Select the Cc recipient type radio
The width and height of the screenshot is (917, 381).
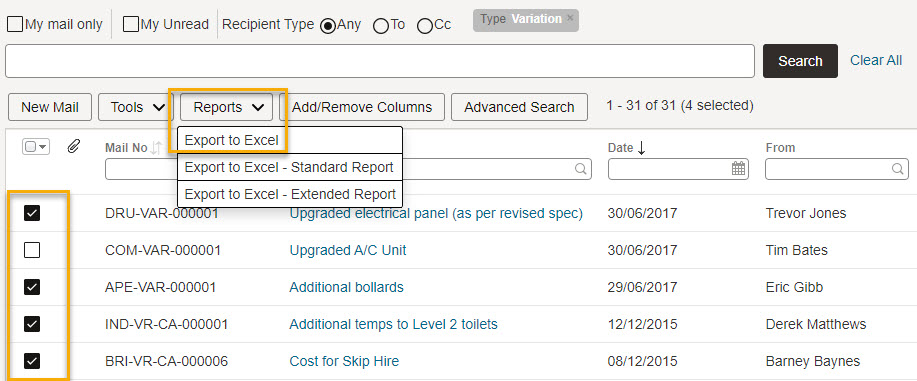(x=425, y=26)
